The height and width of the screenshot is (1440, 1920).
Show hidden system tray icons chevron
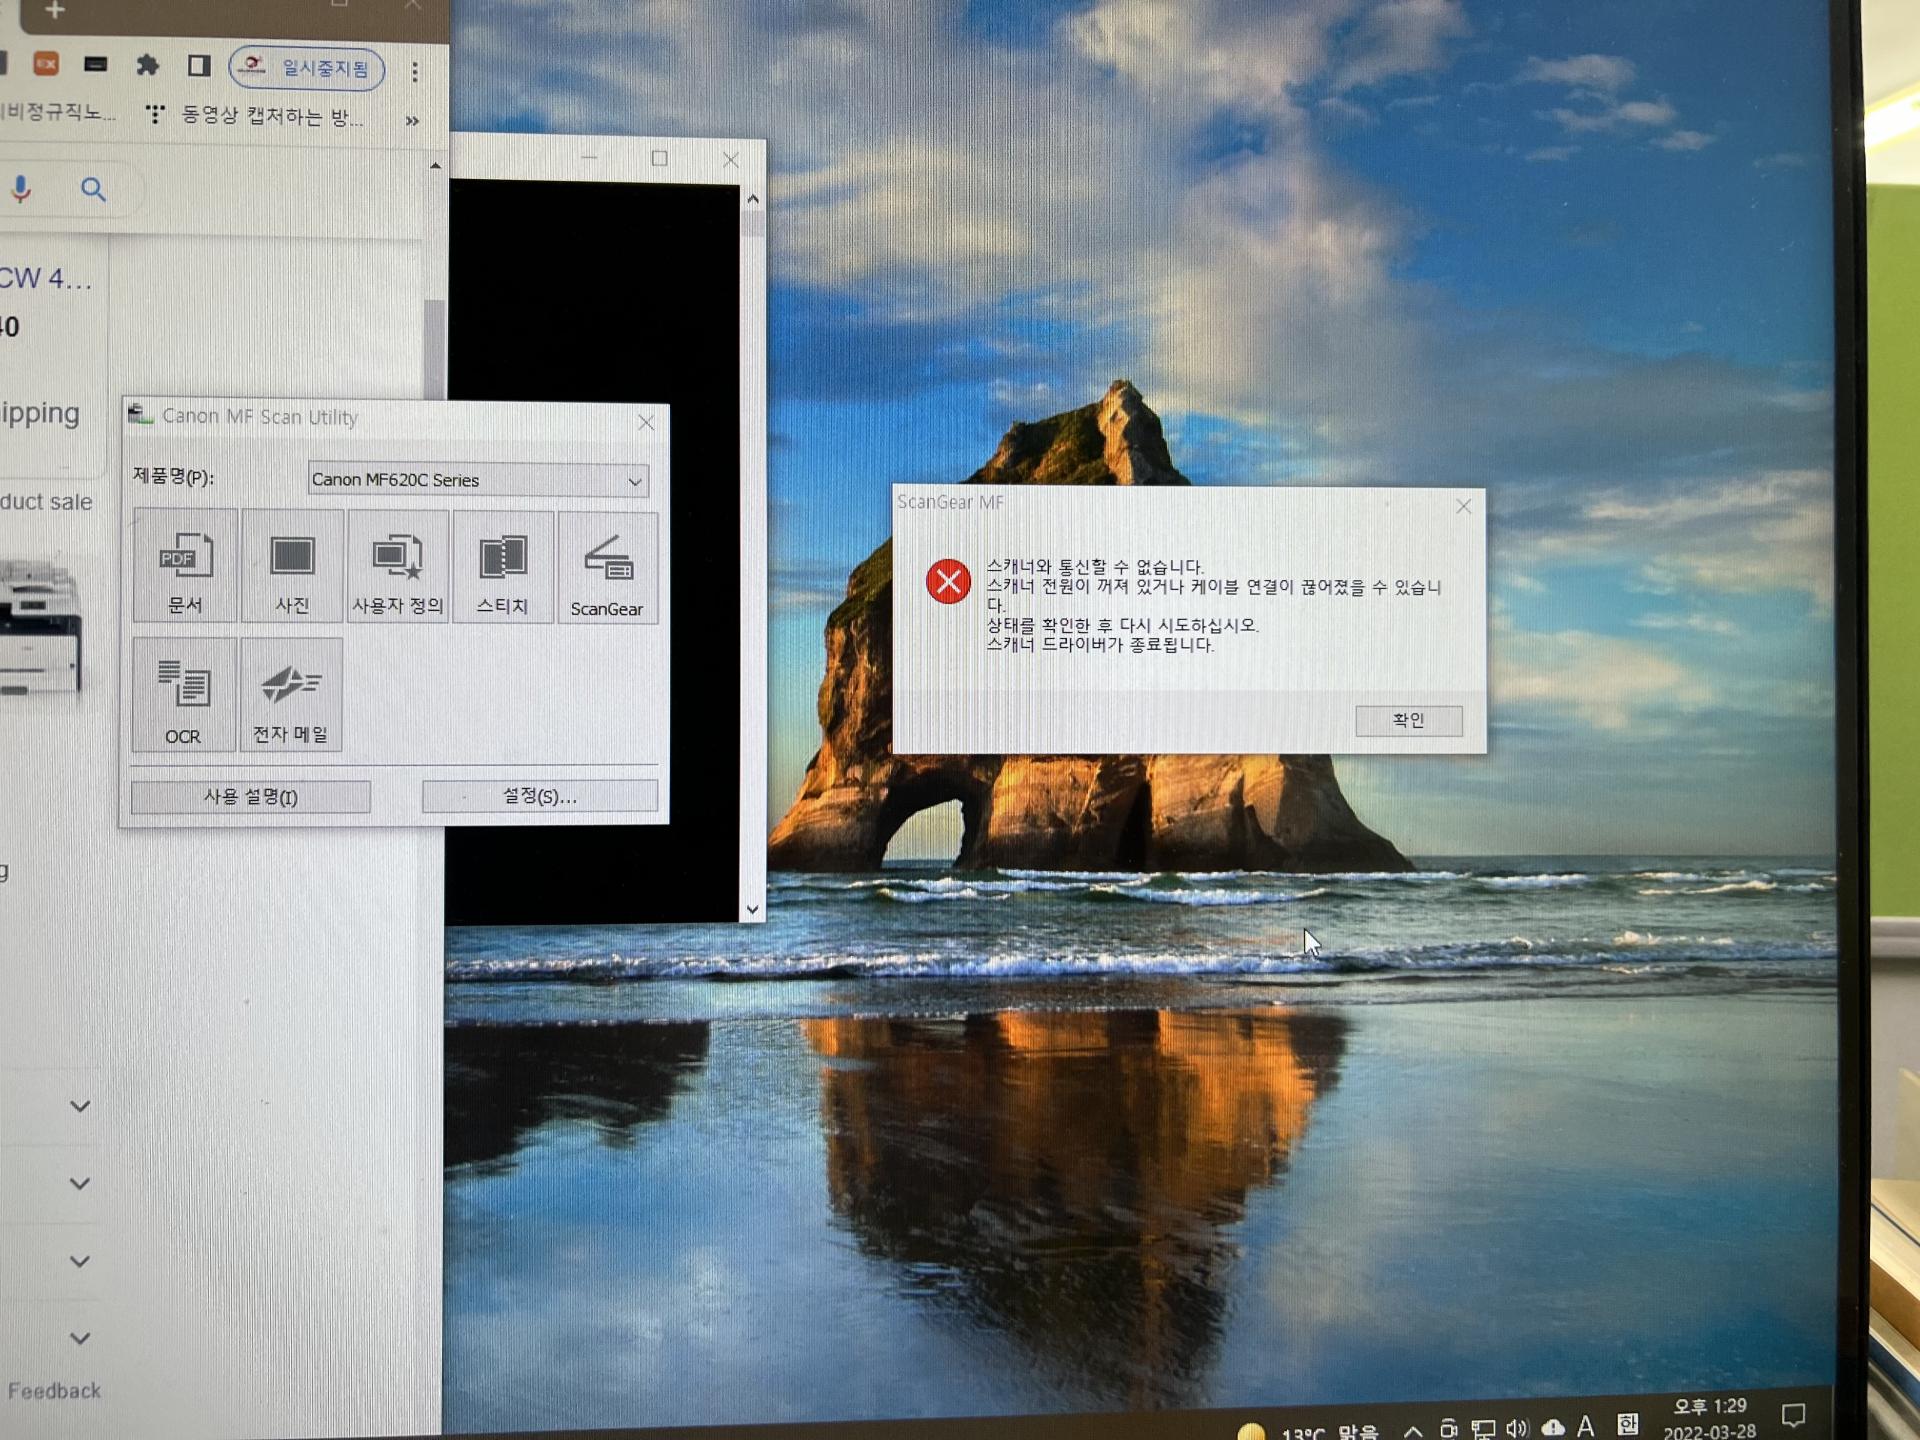1412,1430
